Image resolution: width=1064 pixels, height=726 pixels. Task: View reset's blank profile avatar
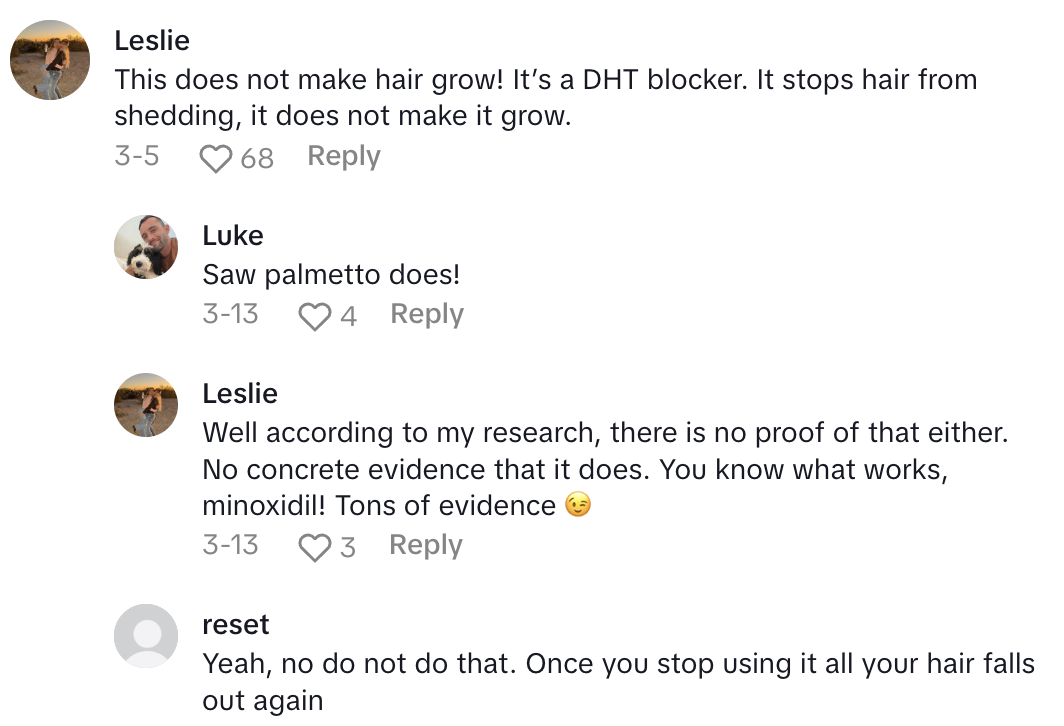point(145,636)
